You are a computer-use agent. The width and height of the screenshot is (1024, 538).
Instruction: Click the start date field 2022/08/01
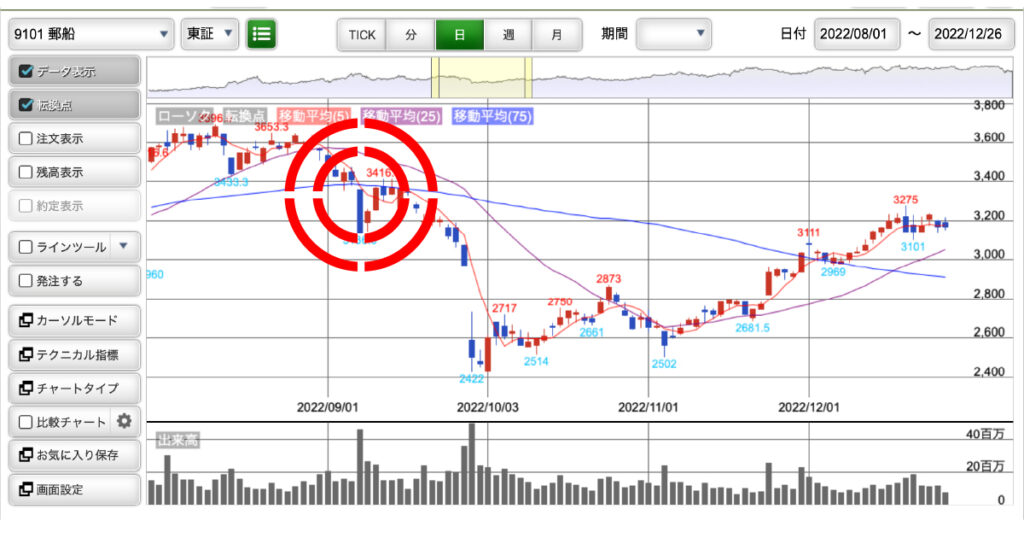click(x=856, y=34)
